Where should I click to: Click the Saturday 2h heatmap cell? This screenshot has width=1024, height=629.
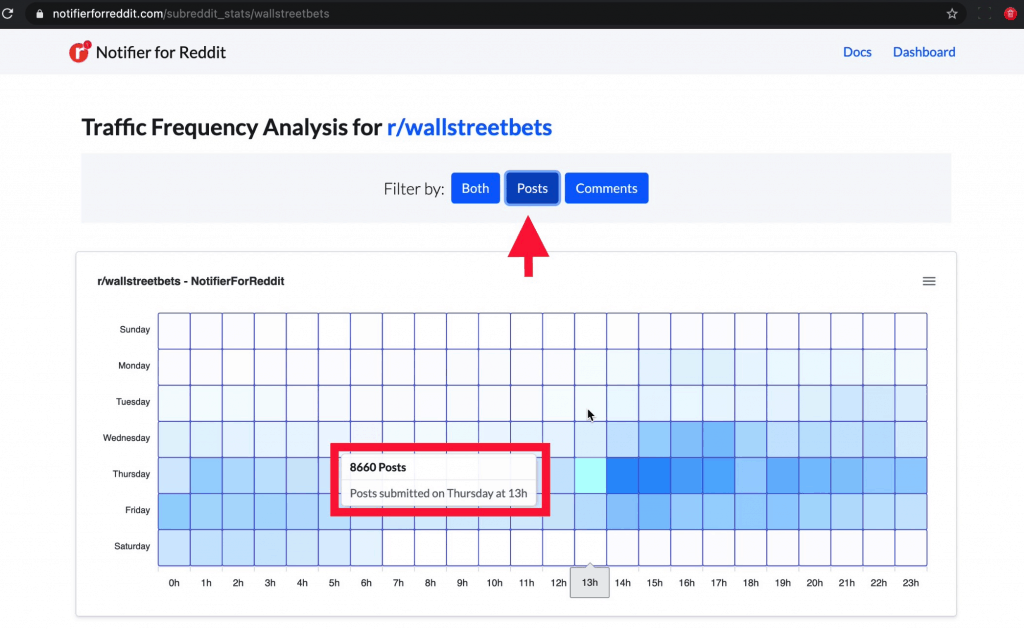238,547
